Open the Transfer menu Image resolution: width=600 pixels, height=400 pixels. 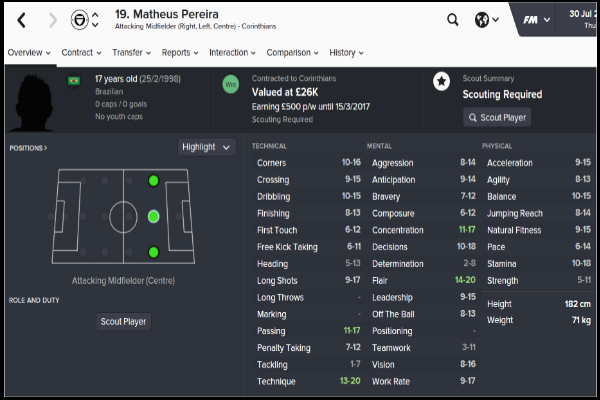[x=130, y=52]
